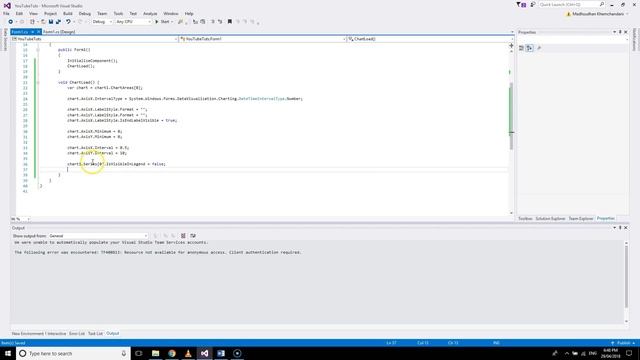Image resolution: width=640 pixels, height=360 pixels.
Task: Click the Undo arrow in toolbar
Action: [68, 22]
